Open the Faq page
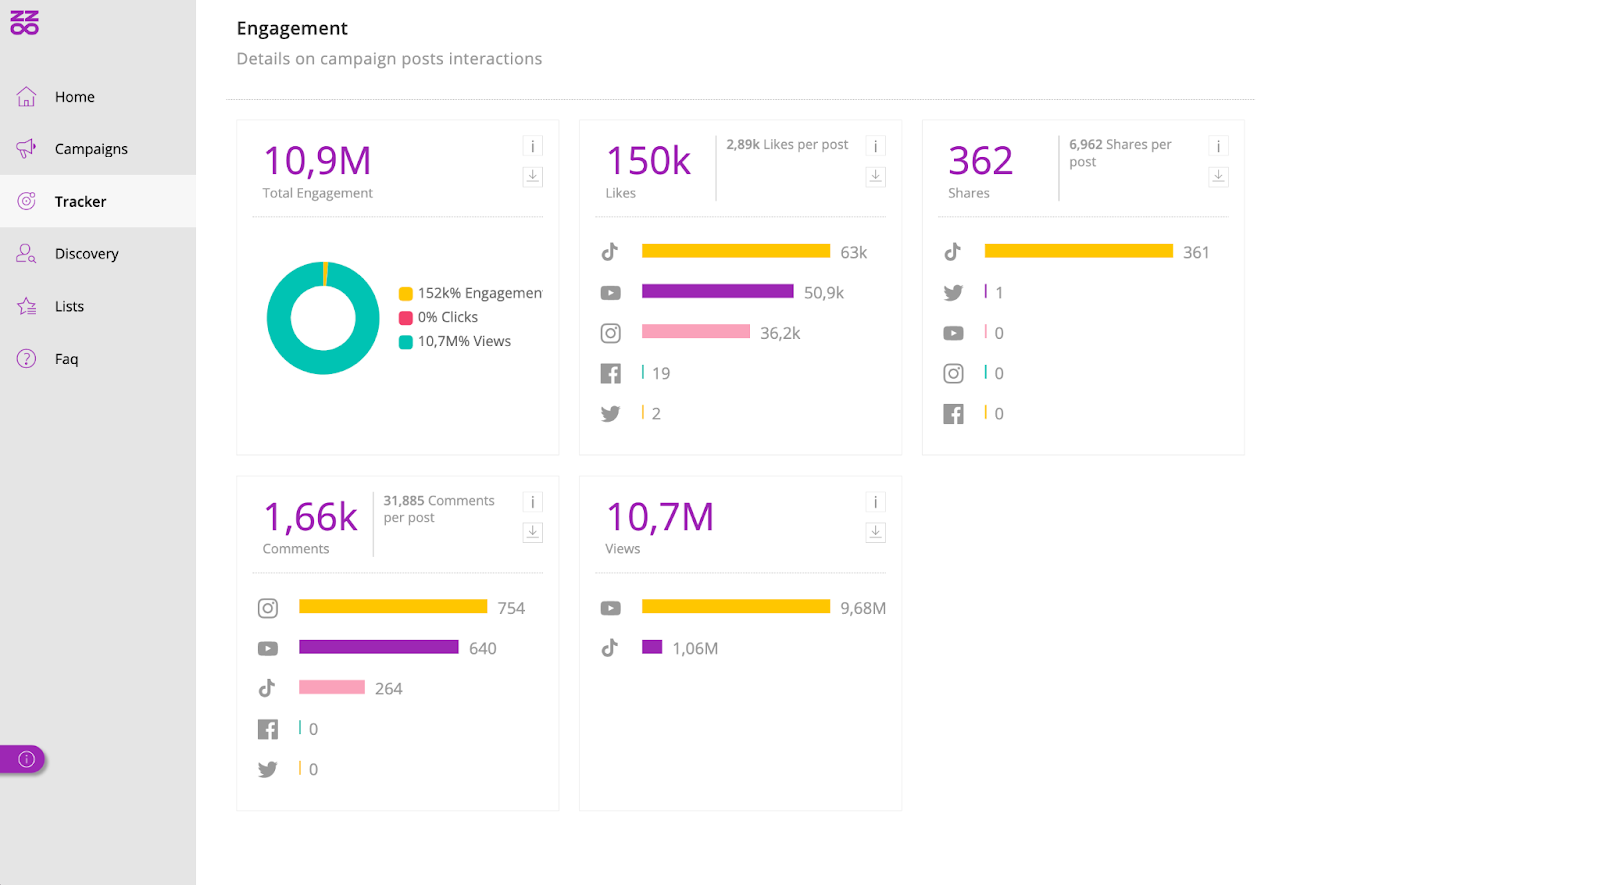Viewport: 1600px width, 885px height. (x=66, y=359)
